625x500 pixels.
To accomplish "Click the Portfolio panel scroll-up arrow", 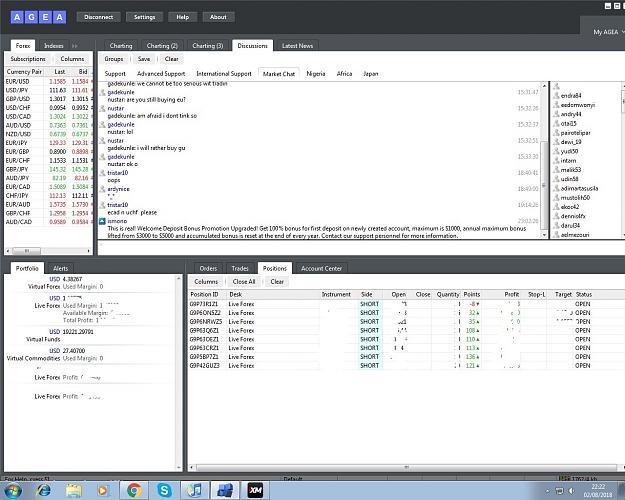I will click(x=179, y=278).
